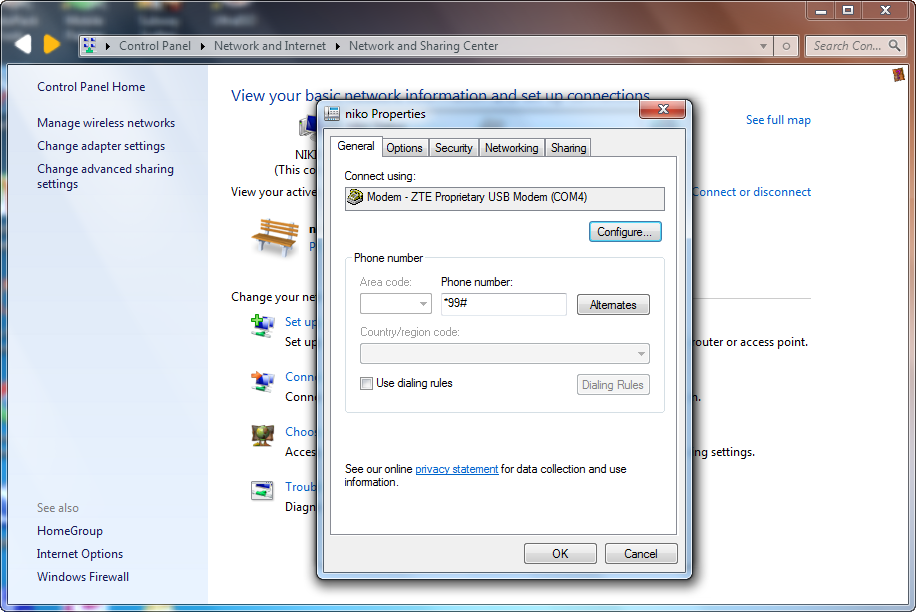Click the See full map link
This screenshot has width=916, height=612.
(778, 120)
